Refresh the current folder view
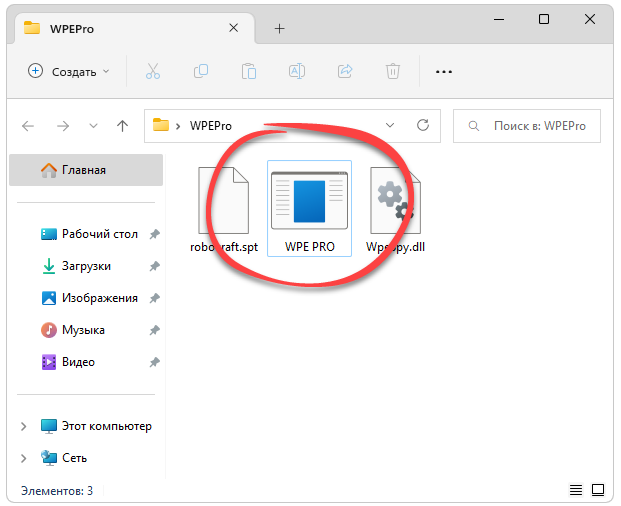The width and height of the screenshot is (621, 506). click(423, 125)
